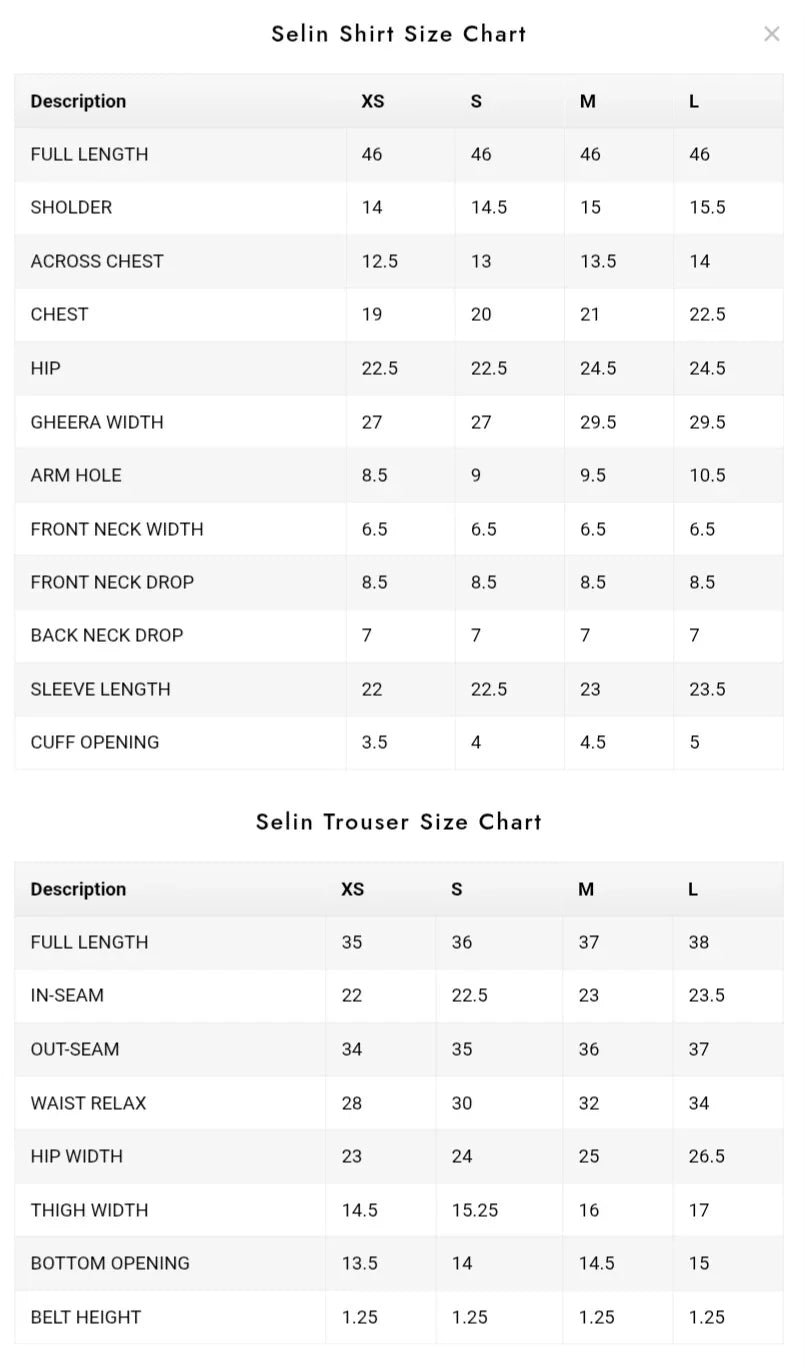Click the THIGH WIDTH row label

pyautogui.click(x=89, y=1210)
